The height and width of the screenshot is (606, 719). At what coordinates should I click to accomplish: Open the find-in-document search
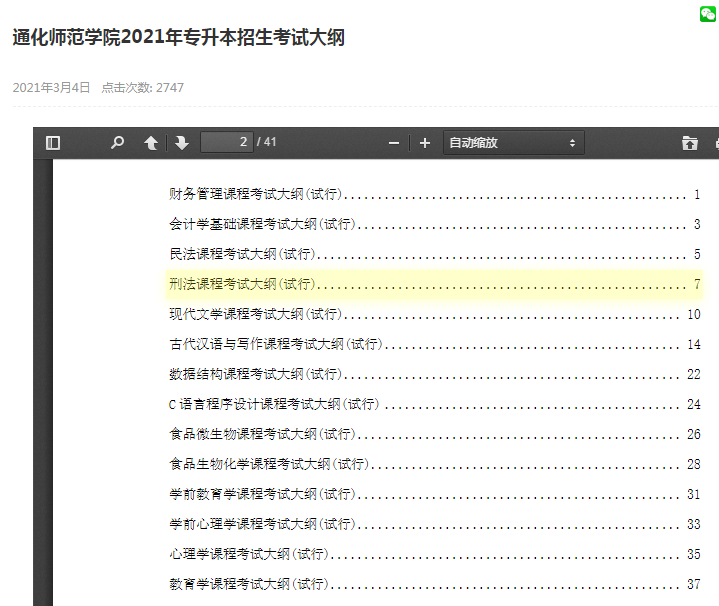click(117, 143)
